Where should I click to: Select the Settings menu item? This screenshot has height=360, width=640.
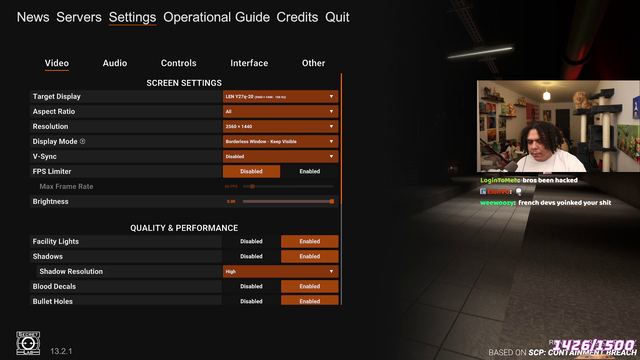click(x=132, y=17)
